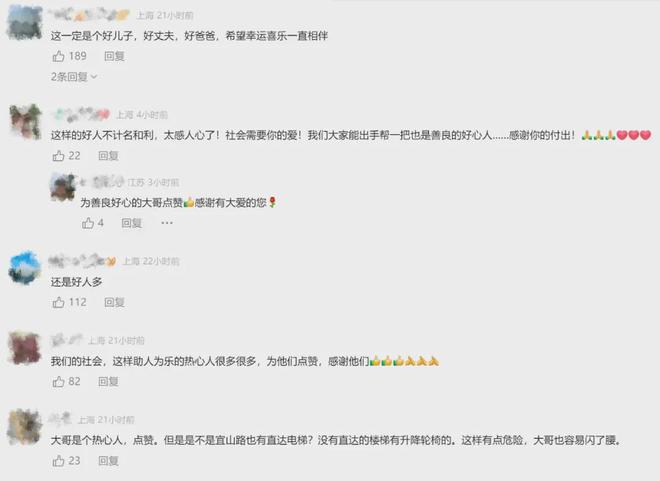Viewport: 660px width, 481px height.
Task: Open the three-dot menu on the reply
Action: tap(167, 223)
